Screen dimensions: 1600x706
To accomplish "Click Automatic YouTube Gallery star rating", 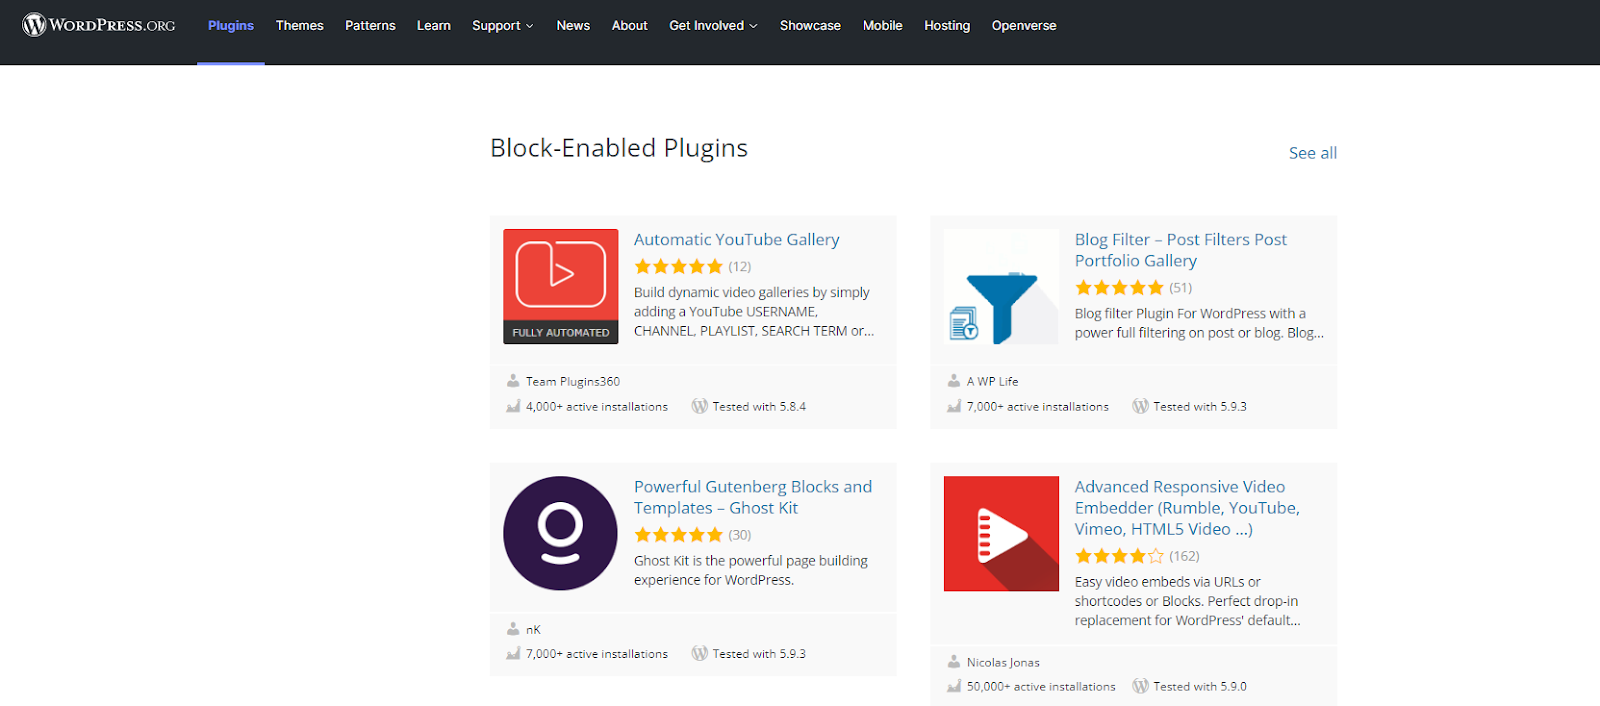I will 678,266.
